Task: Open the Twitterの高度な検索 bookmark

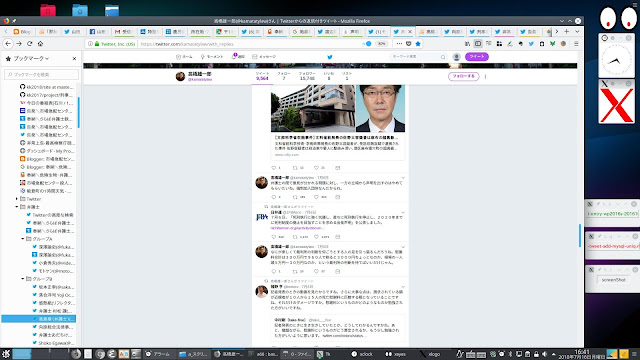Action: click(x=50, y=215)
